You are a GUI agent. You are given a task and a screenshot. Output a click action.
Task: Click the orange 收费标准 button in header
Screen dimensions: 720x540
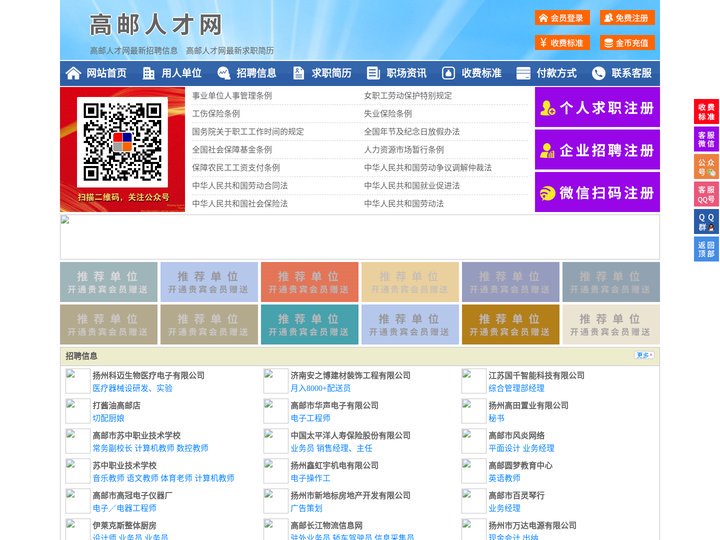click(x=562, y=43)
